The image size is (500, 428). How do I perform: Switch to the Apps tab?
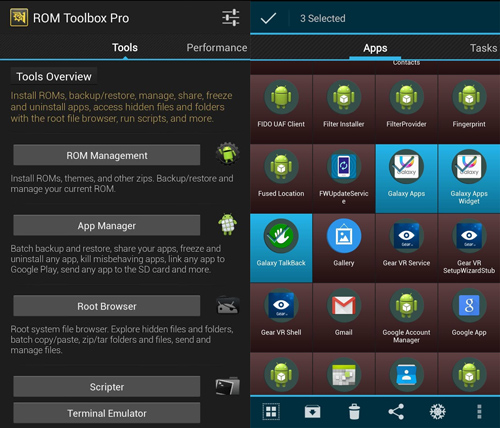click(x=375, y=48)
